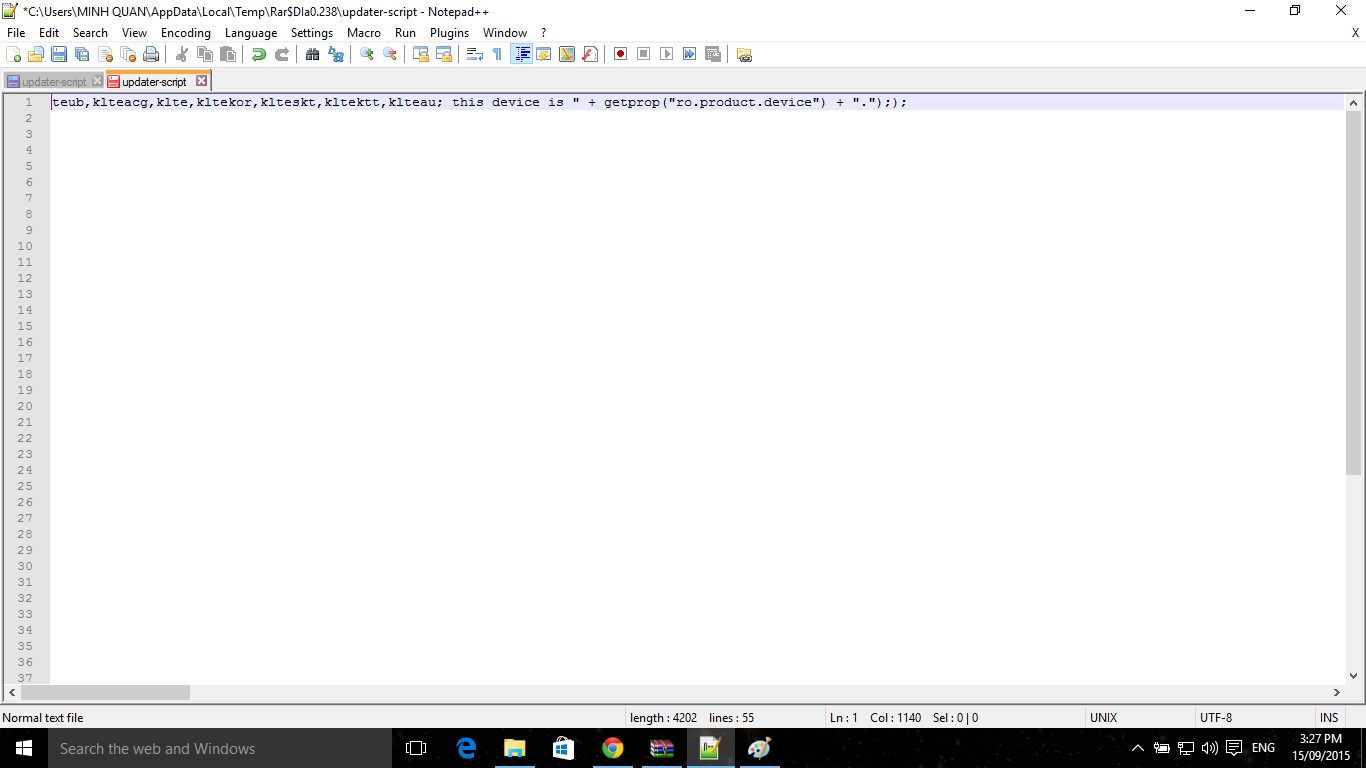Screen dimensions: 1366x768
Task: Save the current file with toolbar icon
Action: click(59, 54)
